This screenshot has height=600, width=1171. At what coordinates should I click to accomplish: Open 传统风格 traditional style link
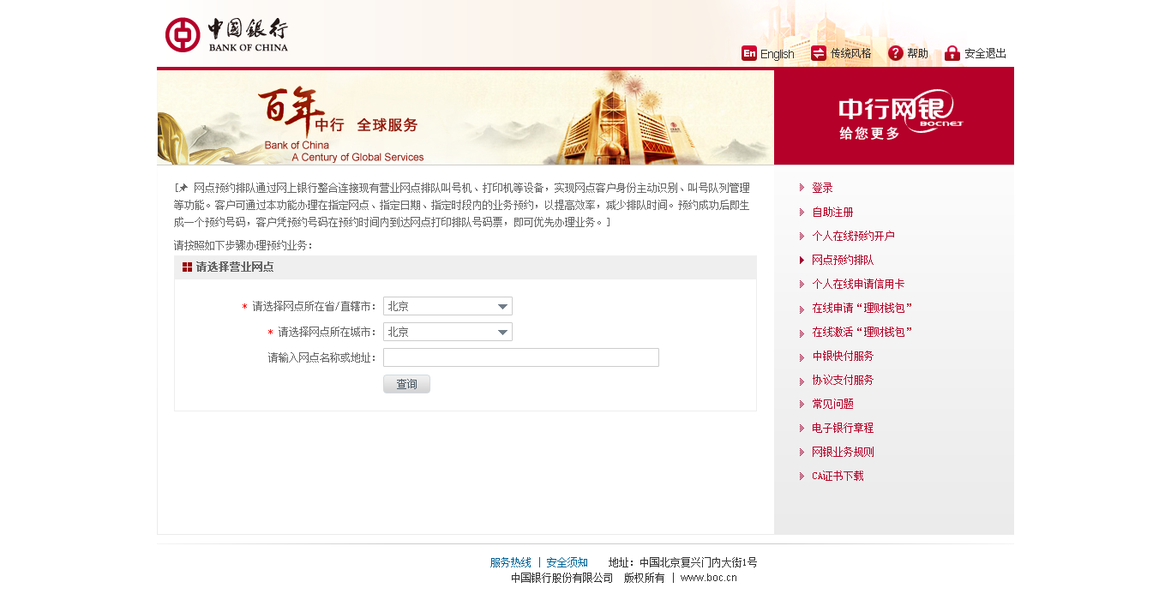click(x=851, y=54)
